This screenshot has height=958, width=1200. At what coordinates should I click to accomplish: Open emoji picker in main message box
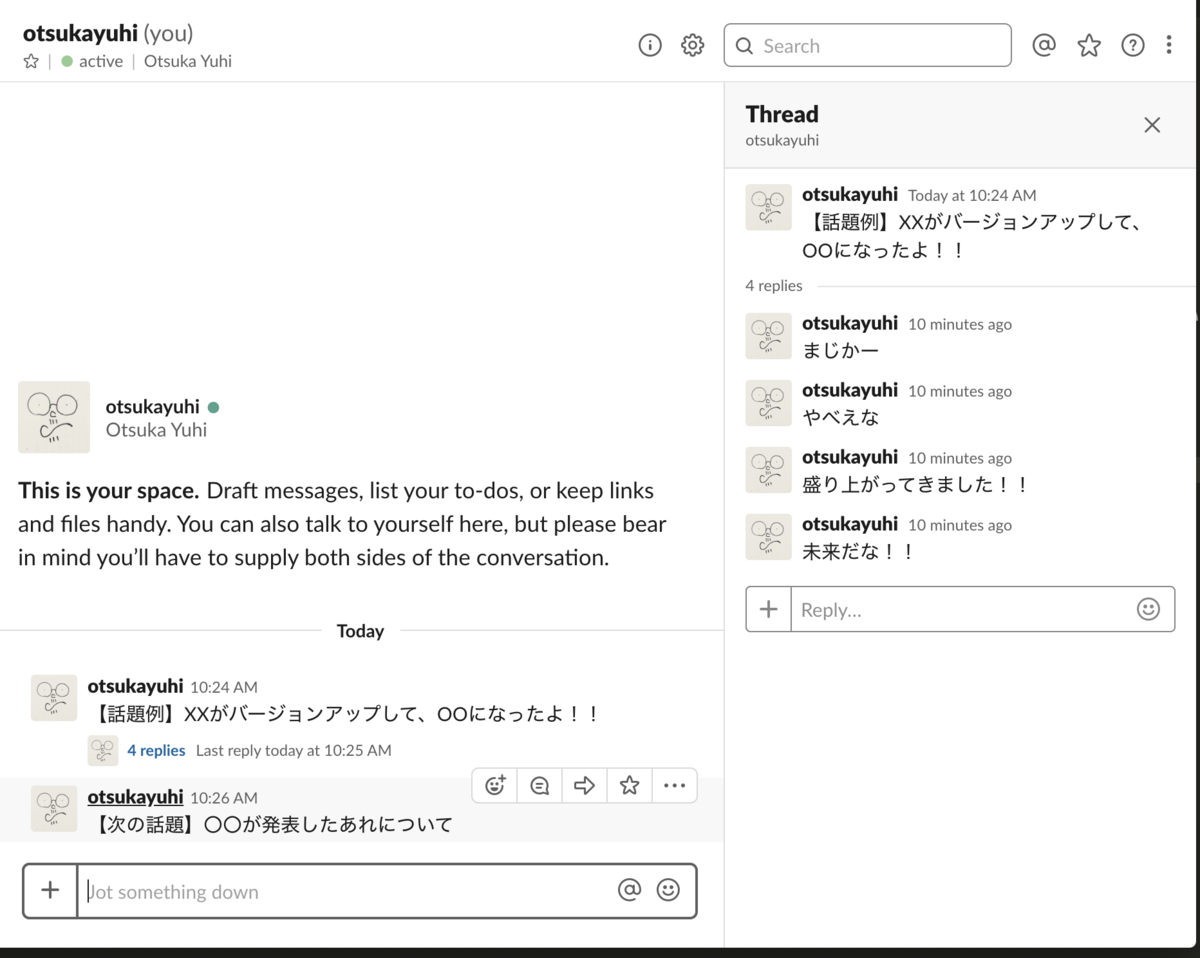coord(668,890)
